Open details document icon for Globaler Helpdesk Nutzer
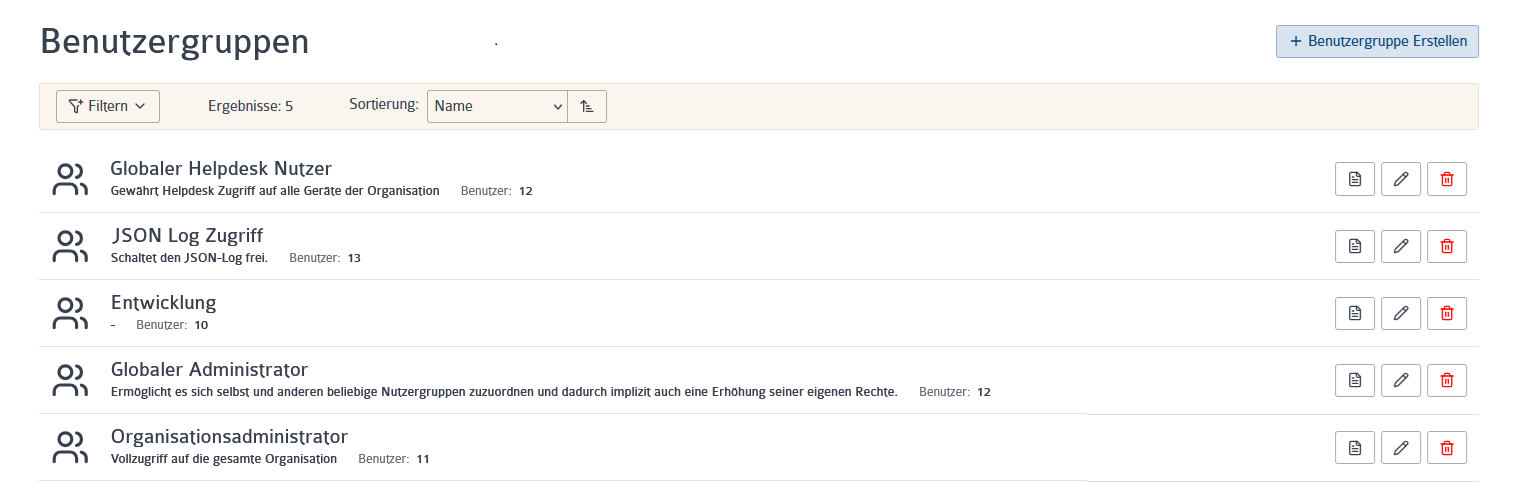The width and height of the screenshot is (1529, 488). (1355, 179)
